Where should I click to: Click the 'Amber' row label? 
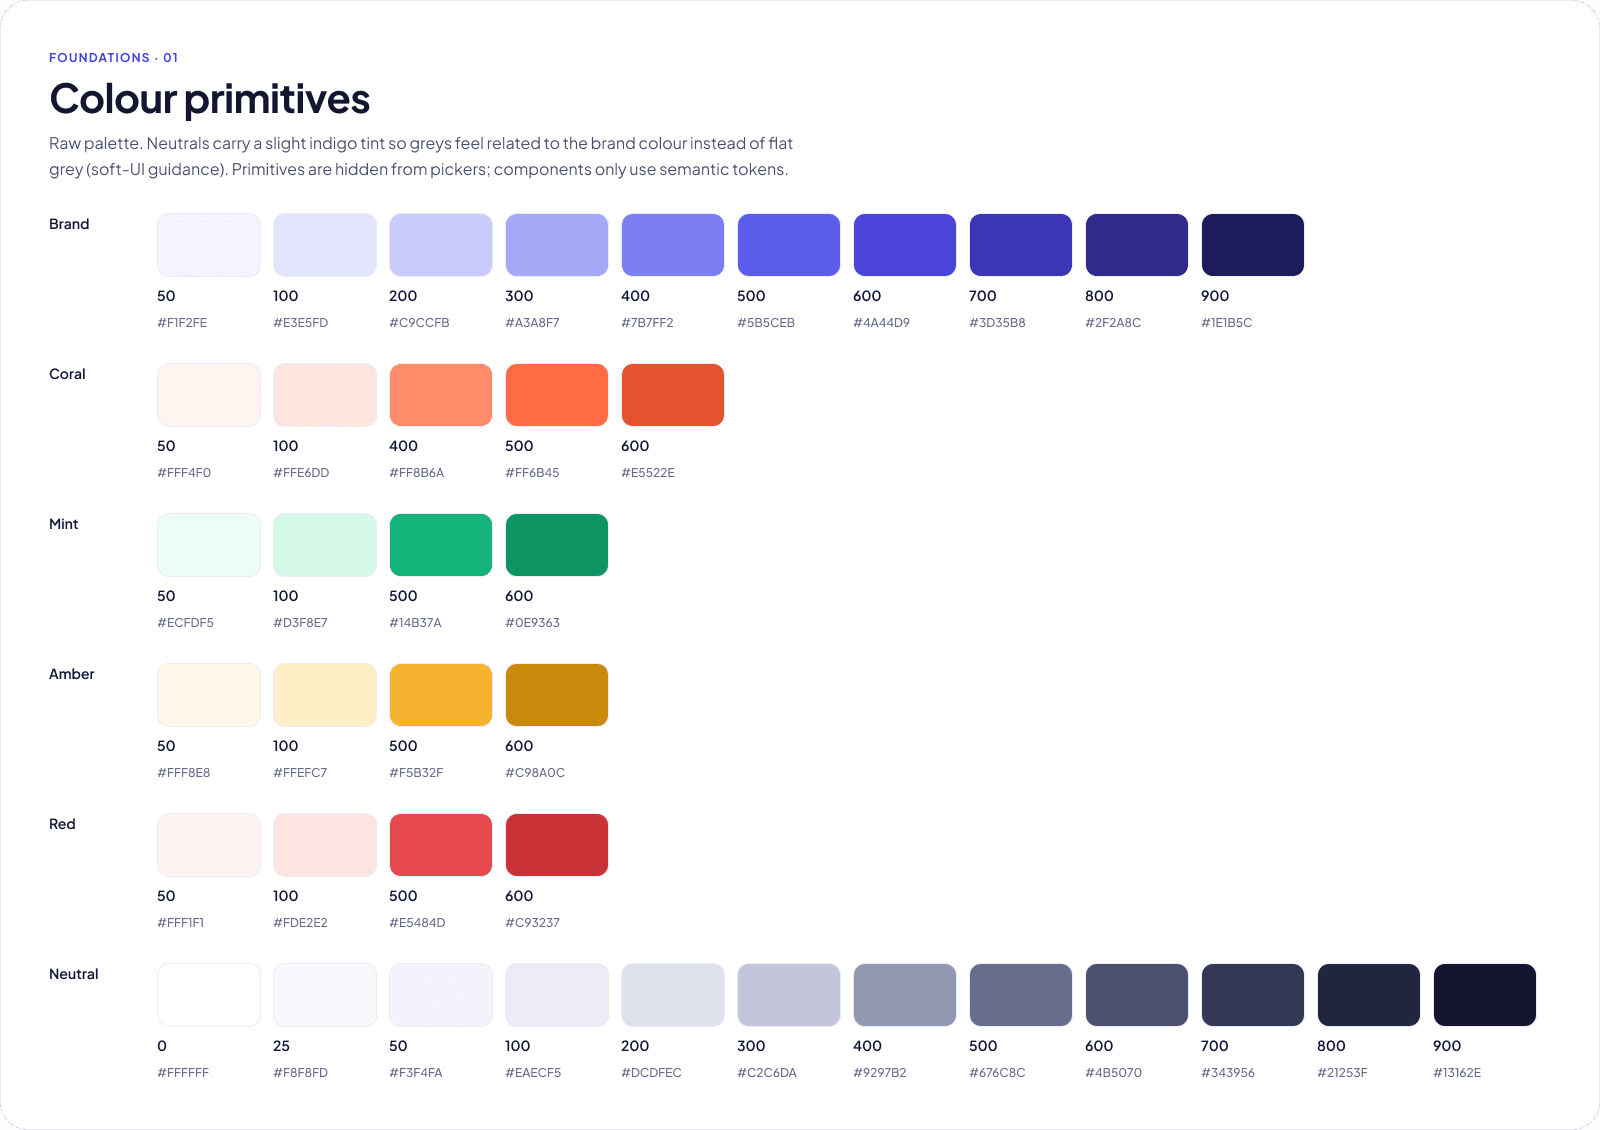tap(72, 674)
